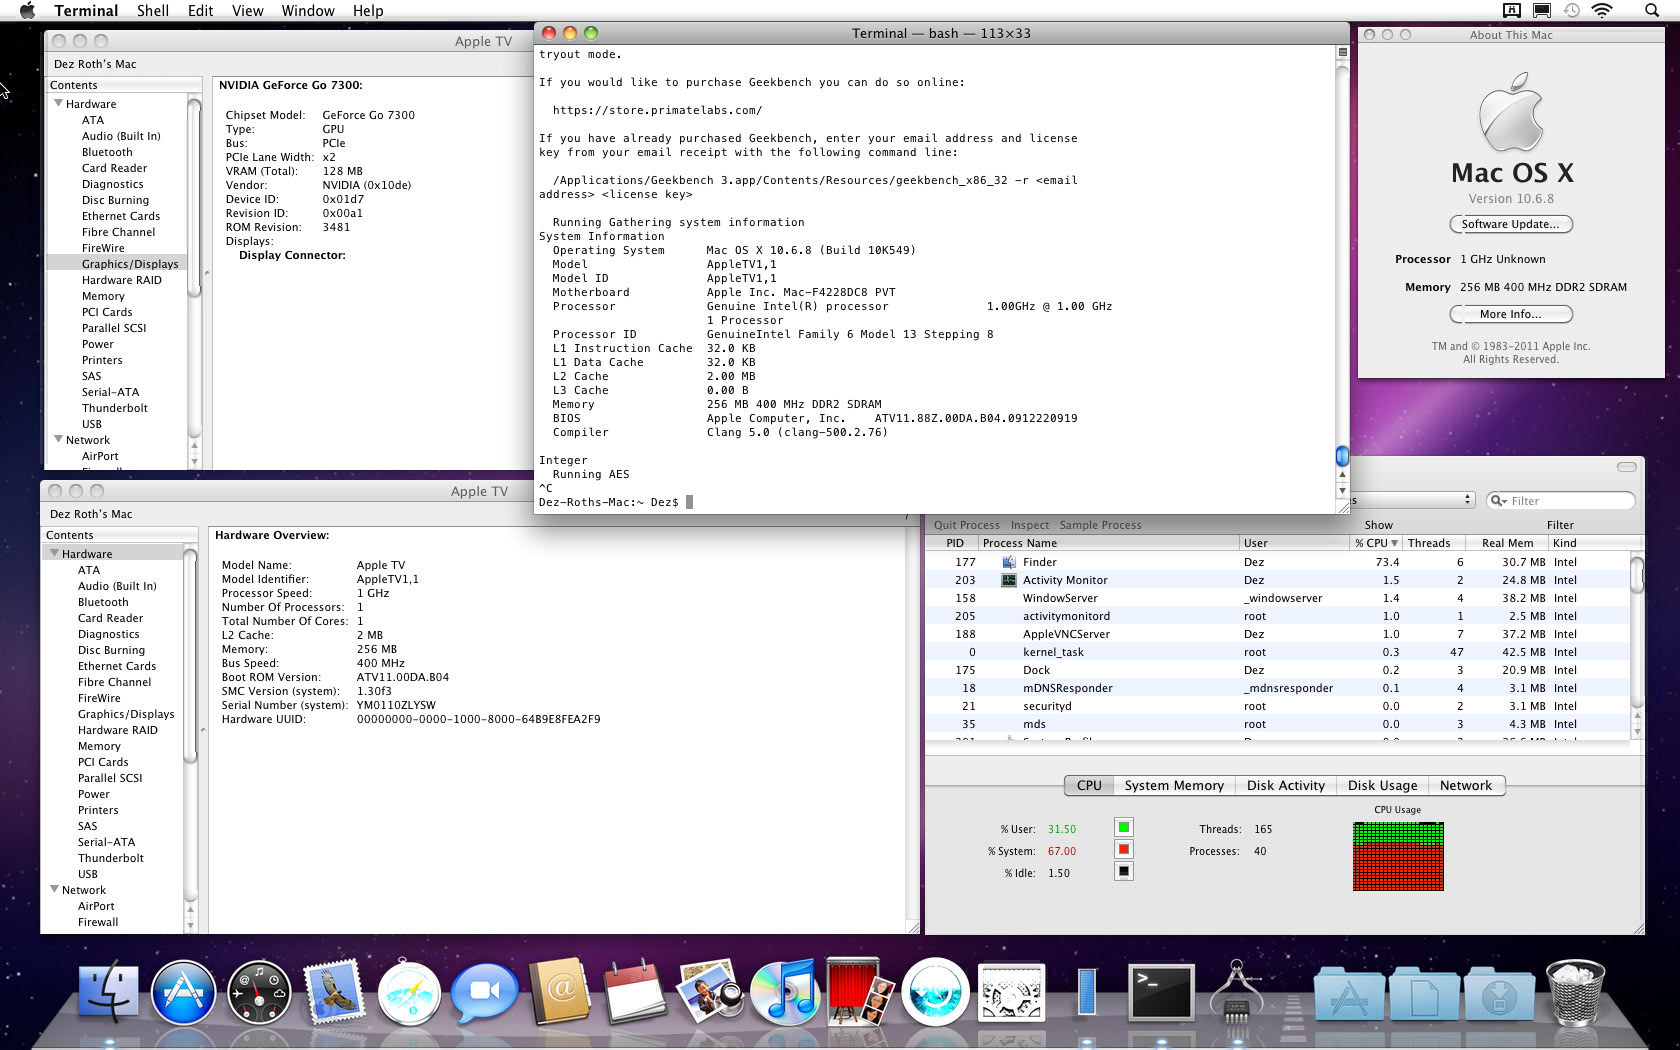This screenshot has width=1680, height=1050.
Task: Open Finder from the Dock
Action: click(108, 993)
